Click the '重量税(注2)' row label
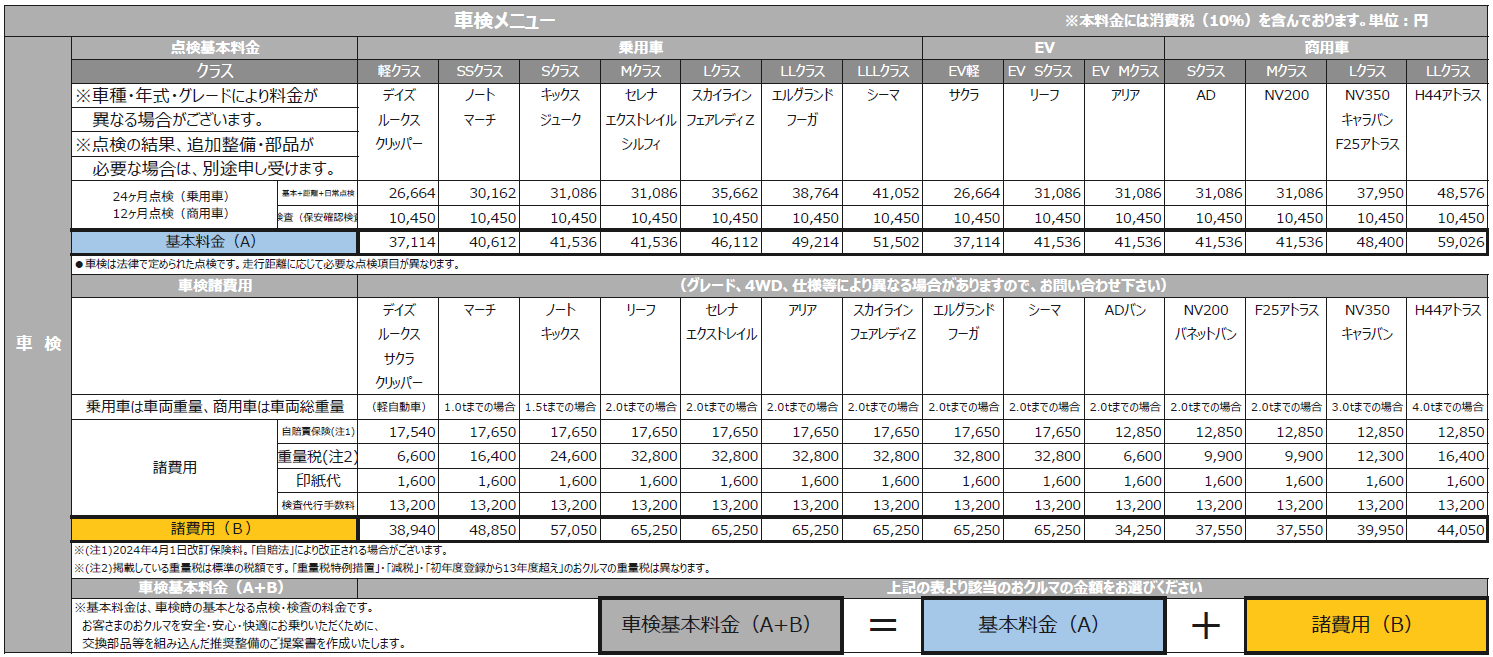 click(317, 456)
